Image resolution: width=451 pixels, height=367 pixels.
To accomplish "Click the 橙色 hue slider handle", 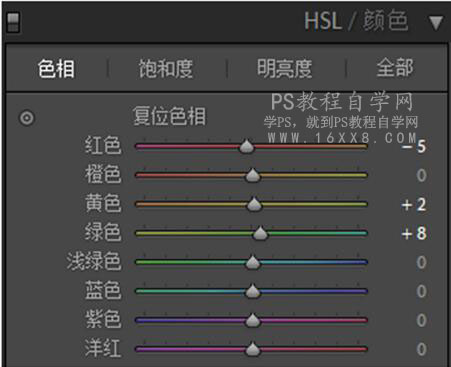I will click(x=252, y=175).
